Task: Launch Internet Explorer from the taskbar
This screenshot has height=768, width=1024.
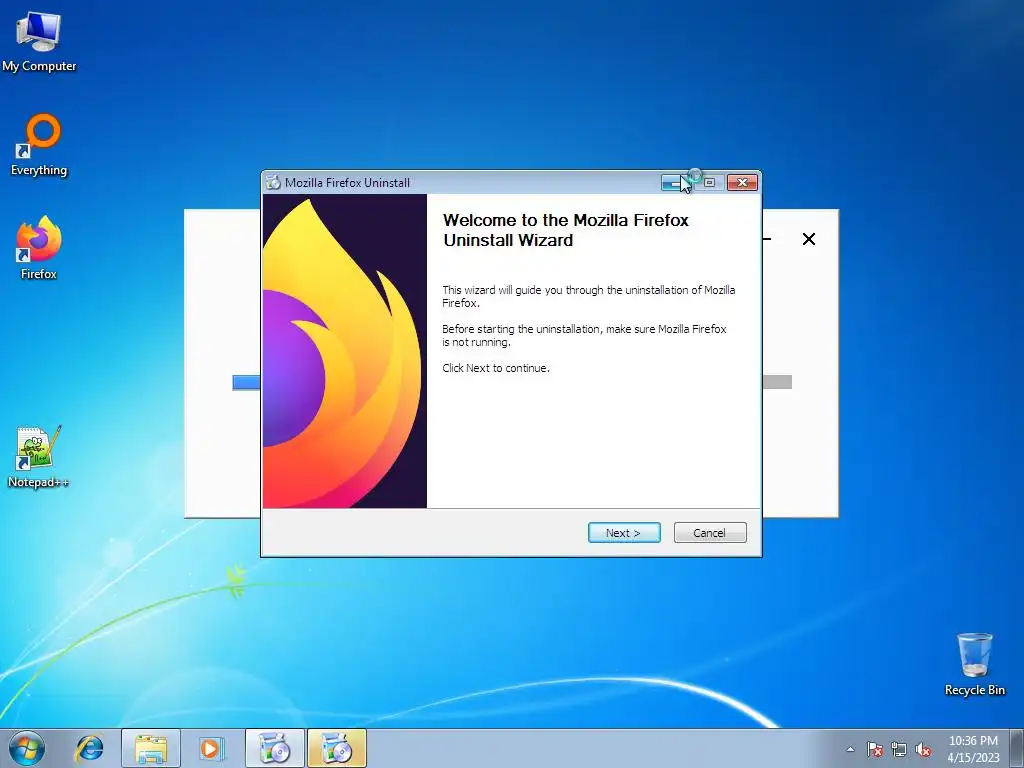Action: point(89,748)
